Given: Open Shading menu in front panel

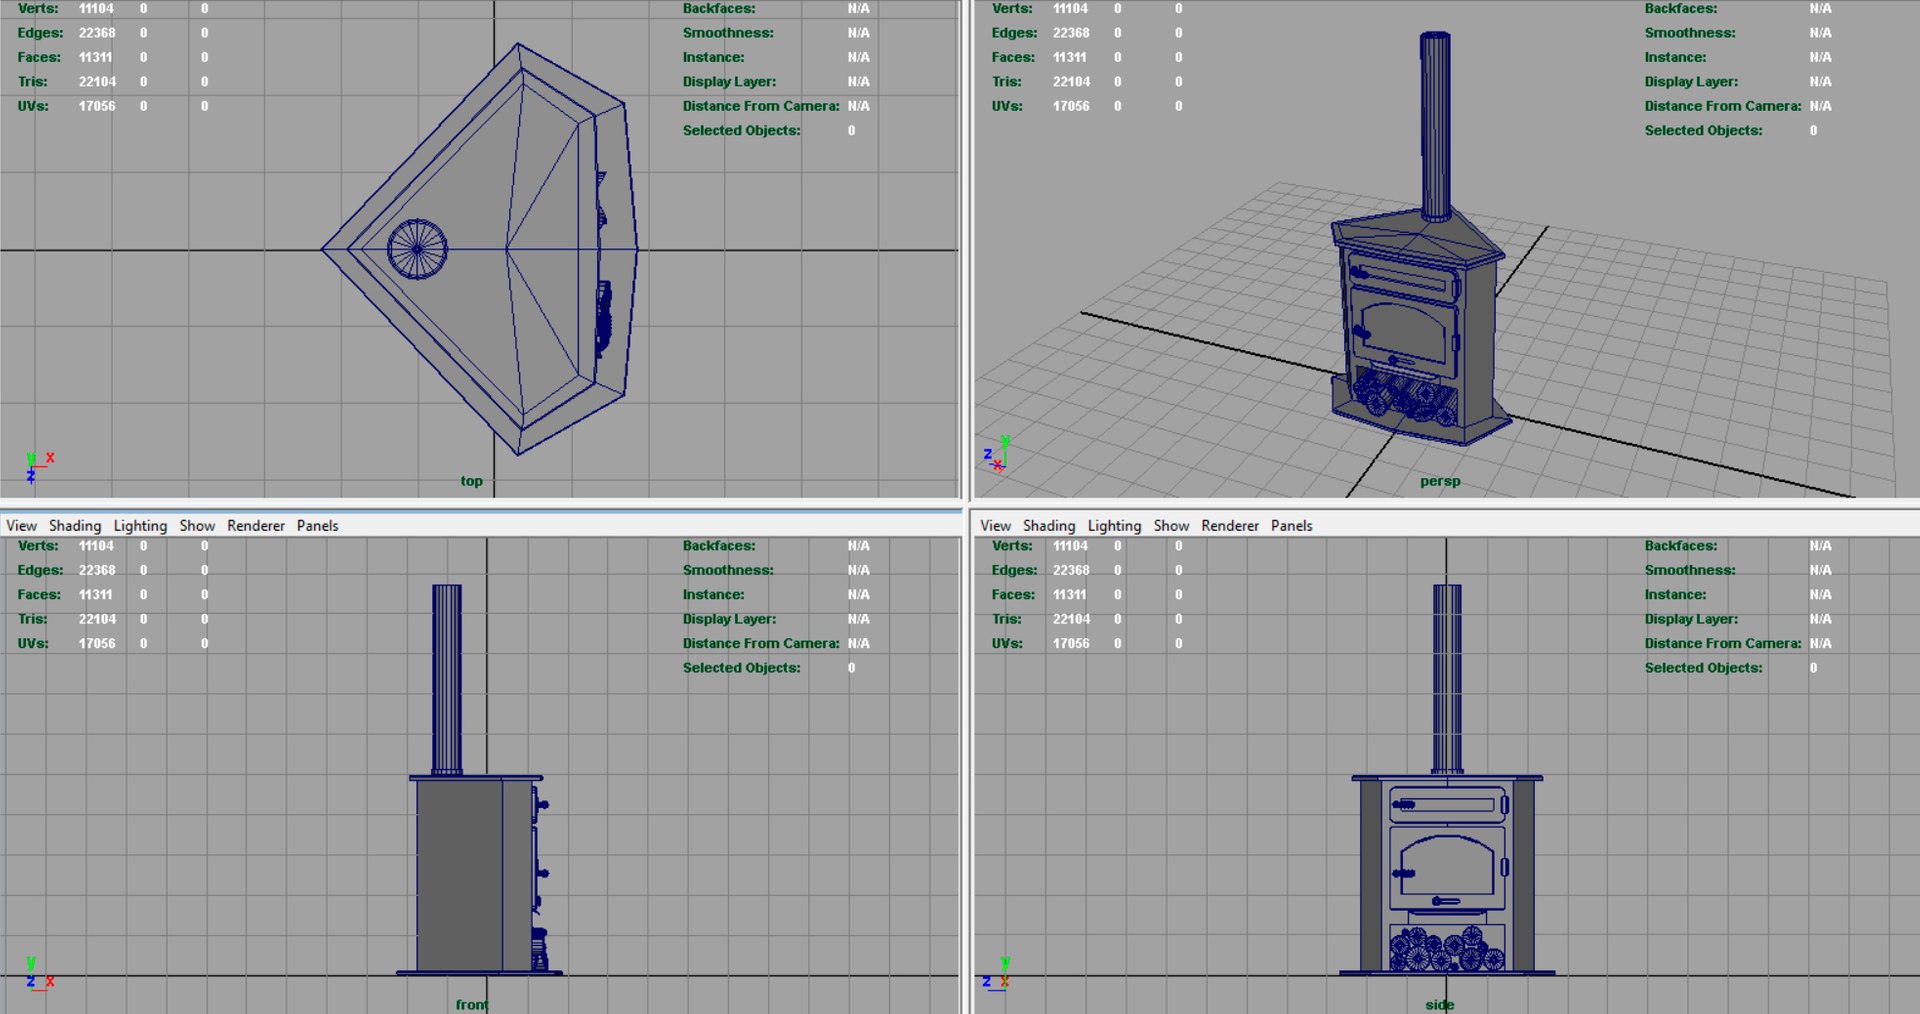Looking at the screenshot, I should [75, 526].
